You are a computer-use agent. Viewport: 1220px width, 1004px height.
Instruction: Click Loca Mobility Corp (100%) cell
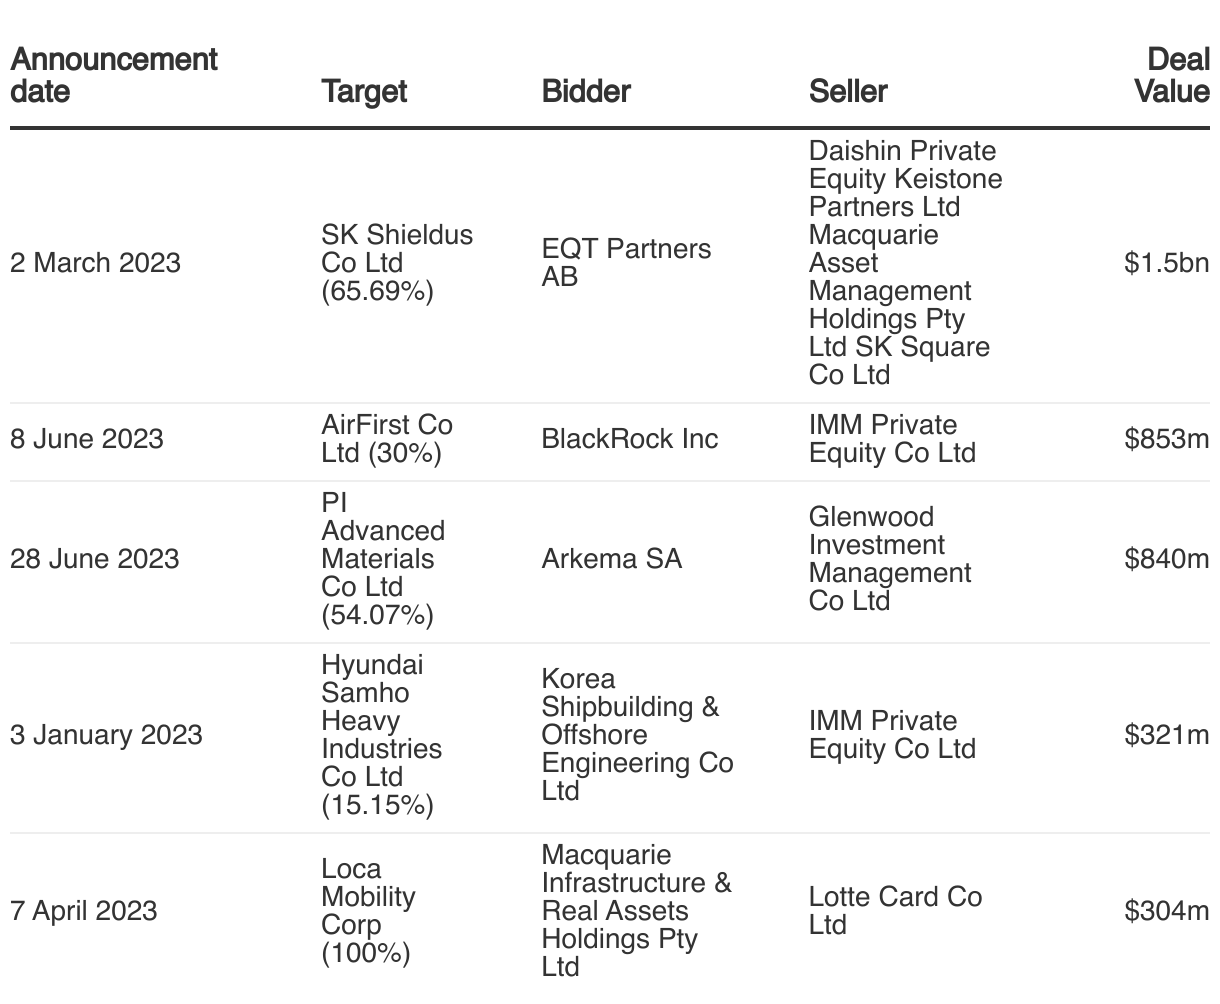tap(368, 911)
